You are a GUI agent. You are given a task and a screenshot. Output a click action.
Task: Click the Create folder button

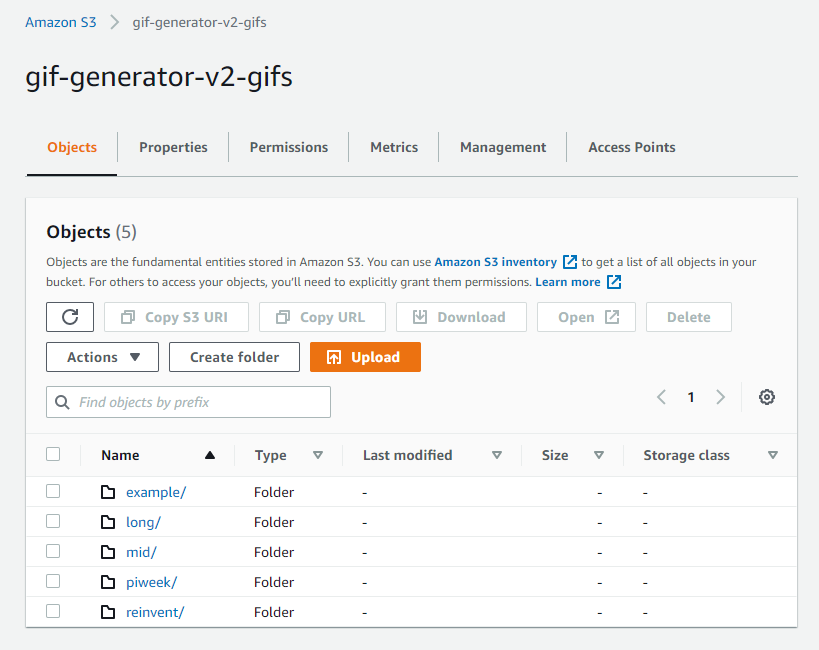pyautogui.click(x=235, y=357)
